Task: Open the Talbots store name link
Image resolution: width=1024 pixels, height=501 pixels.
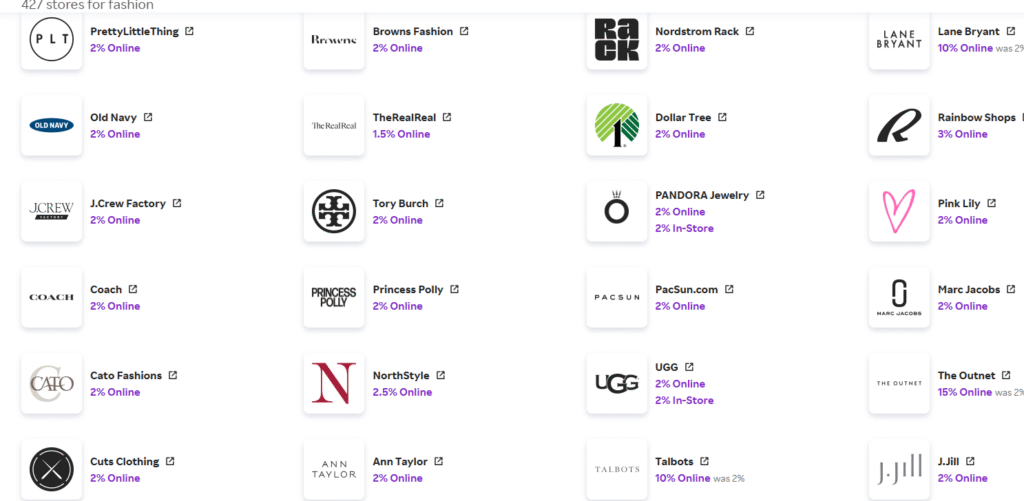Action: click(x=674, y=462)
